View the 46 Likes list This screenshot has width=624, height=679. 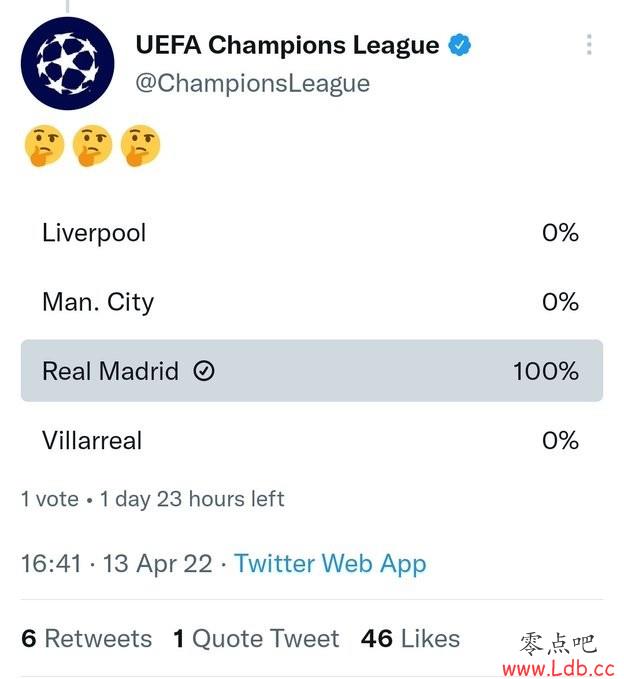(411, 639)
